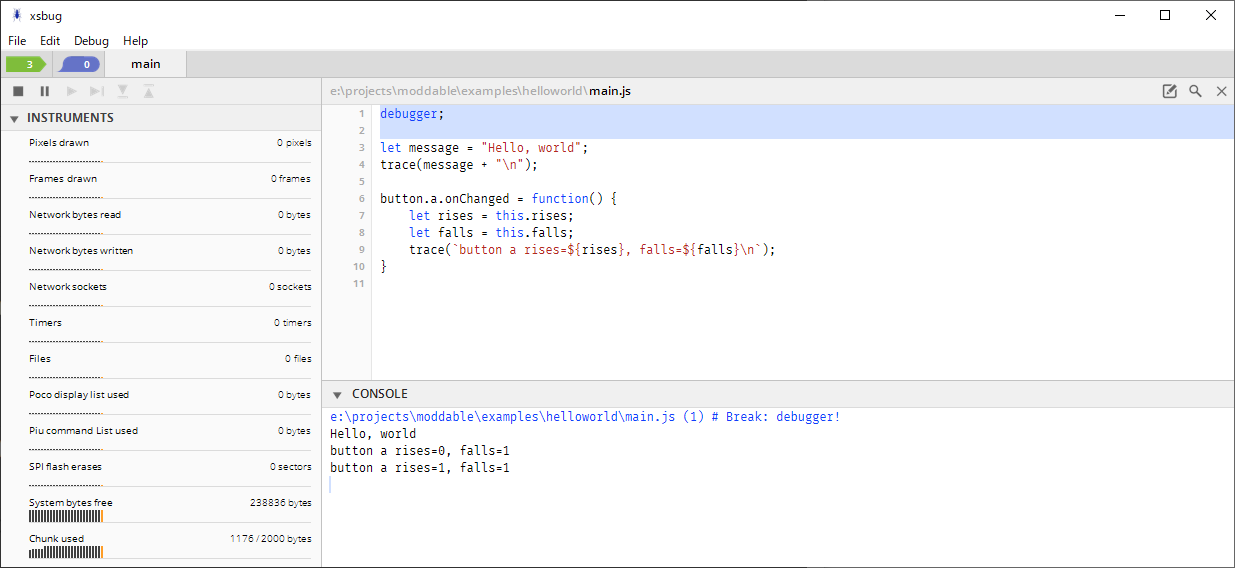
Task: Click console line 'rises=1, falls=1'
Action: (420, 468)
